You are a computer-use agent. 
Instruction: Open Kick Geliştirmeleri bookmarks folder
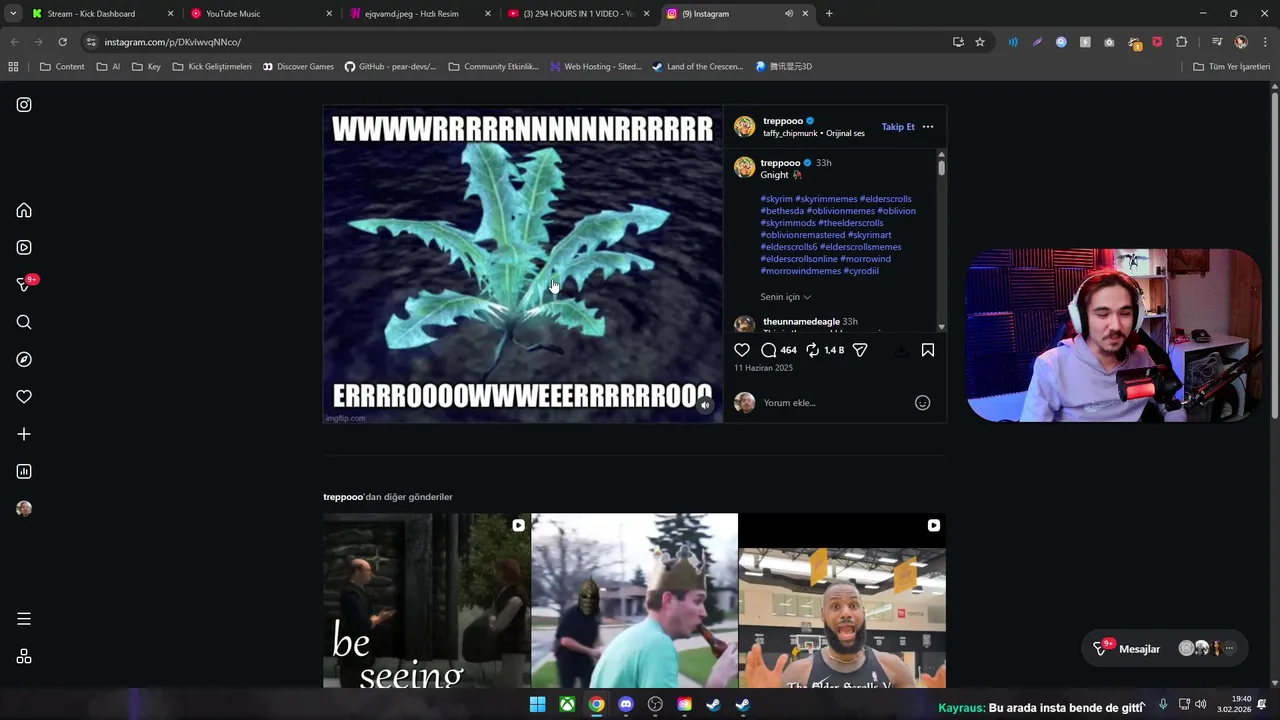(212, 67)
